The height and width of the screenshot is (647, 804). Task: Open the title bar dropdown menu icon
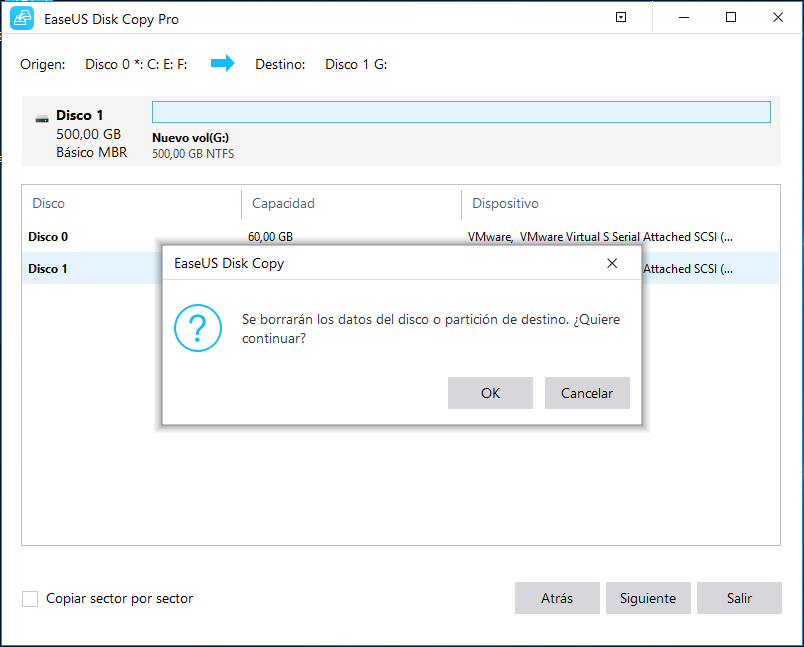(x=621, y=17)
